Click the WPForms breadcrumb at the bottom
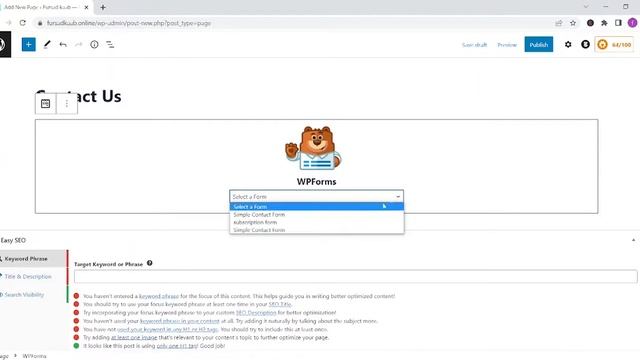Image resolution: width=640 pixels, height=360 pixels. coord(34,356)
